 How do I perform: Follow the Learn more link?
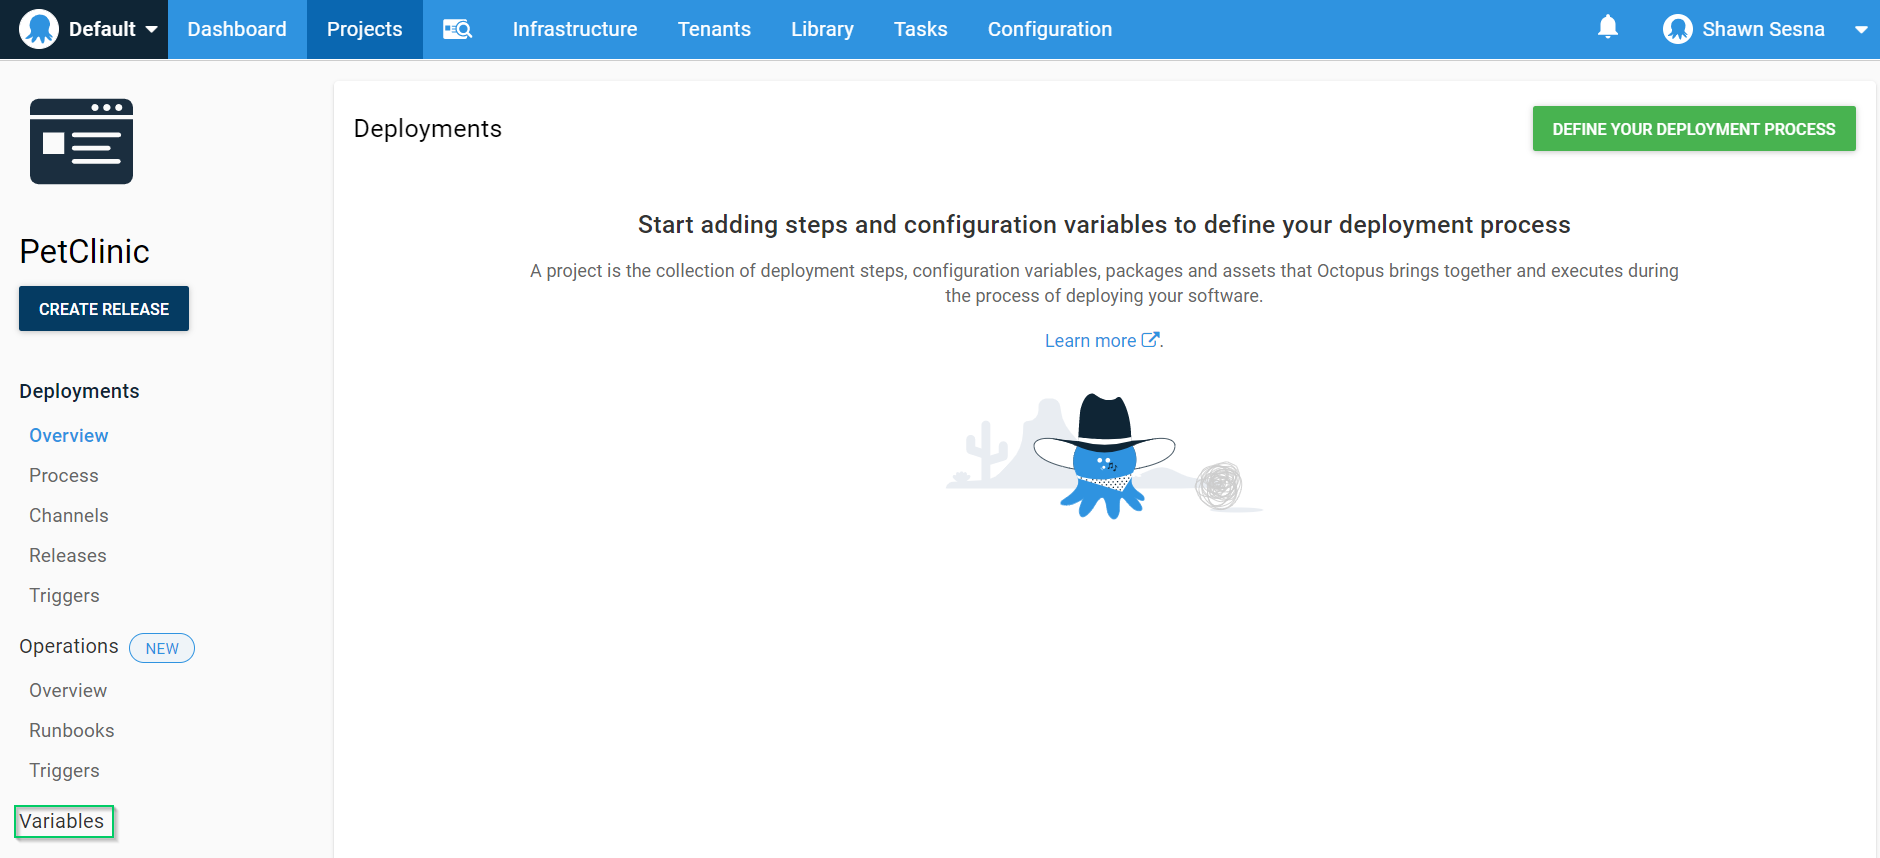tap(1090, 341)
